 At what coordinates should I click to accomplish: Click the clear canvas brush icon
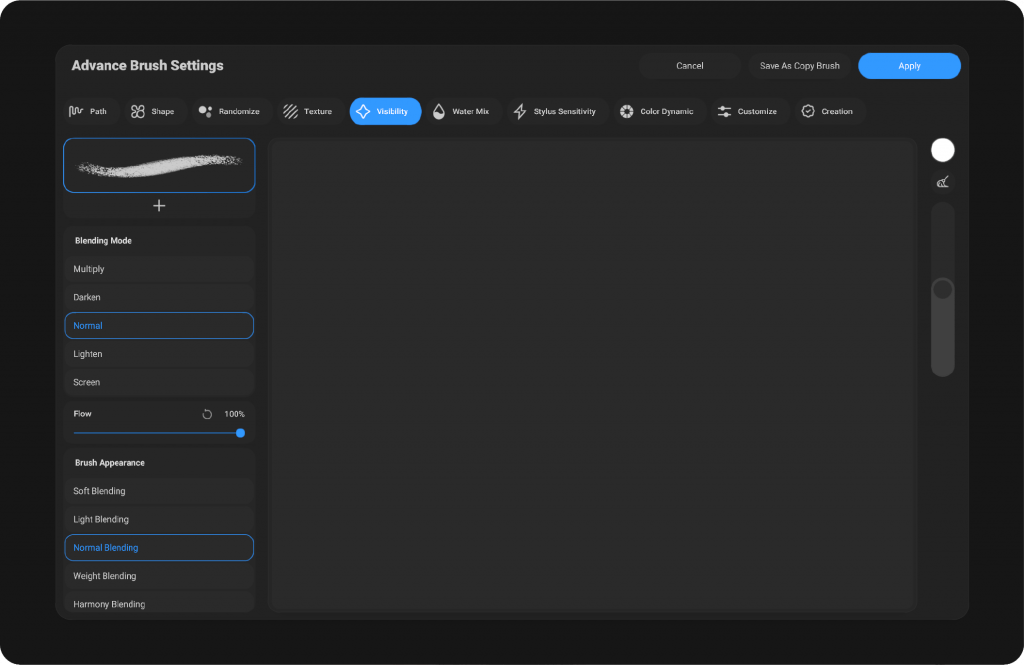tap(942, 182)
